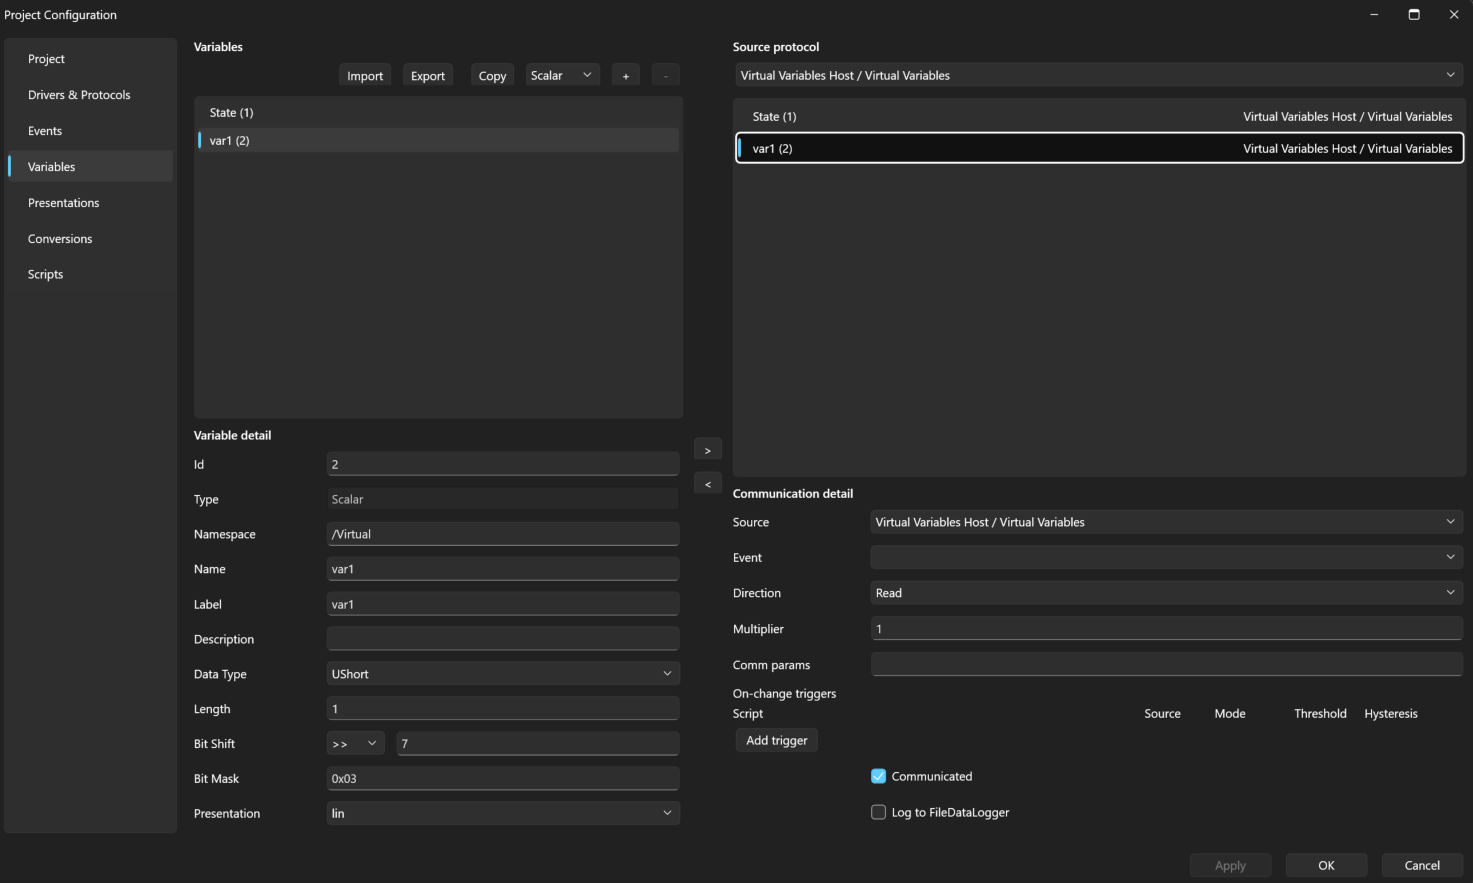Click the Import button

pyautogui.click(x=365, y=76)
